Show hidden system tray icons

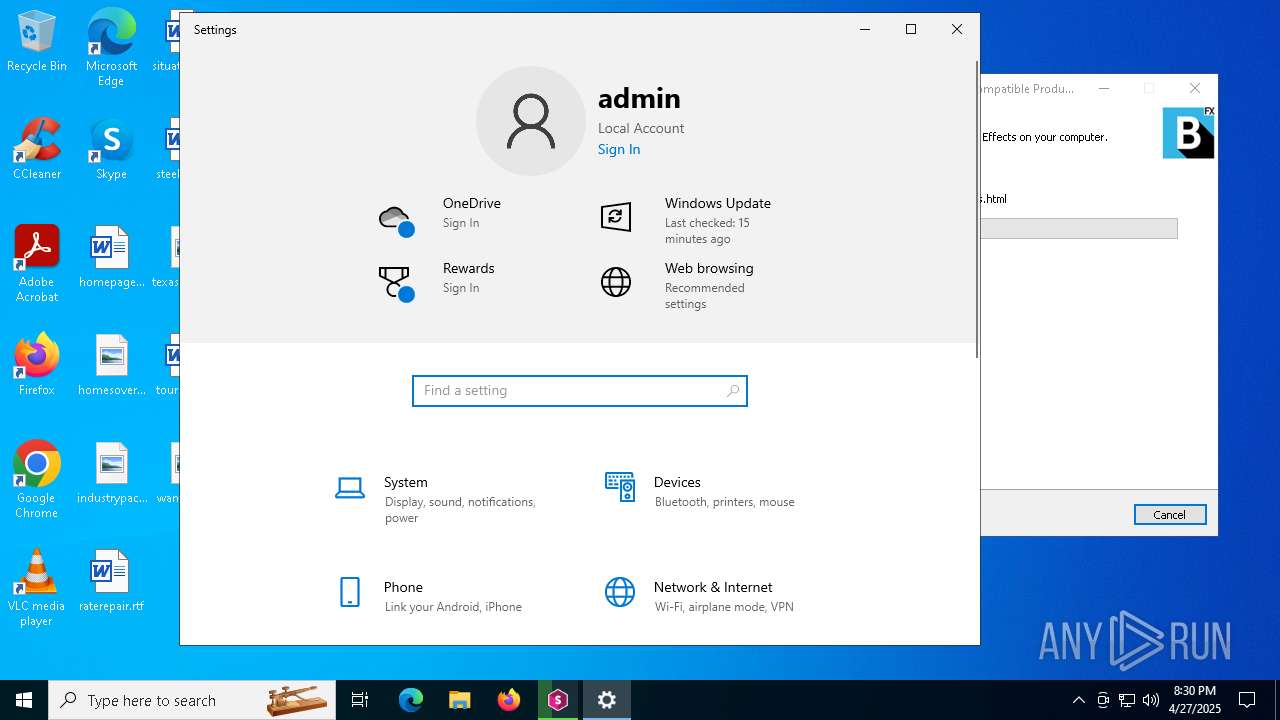[x=1078, y=700]
